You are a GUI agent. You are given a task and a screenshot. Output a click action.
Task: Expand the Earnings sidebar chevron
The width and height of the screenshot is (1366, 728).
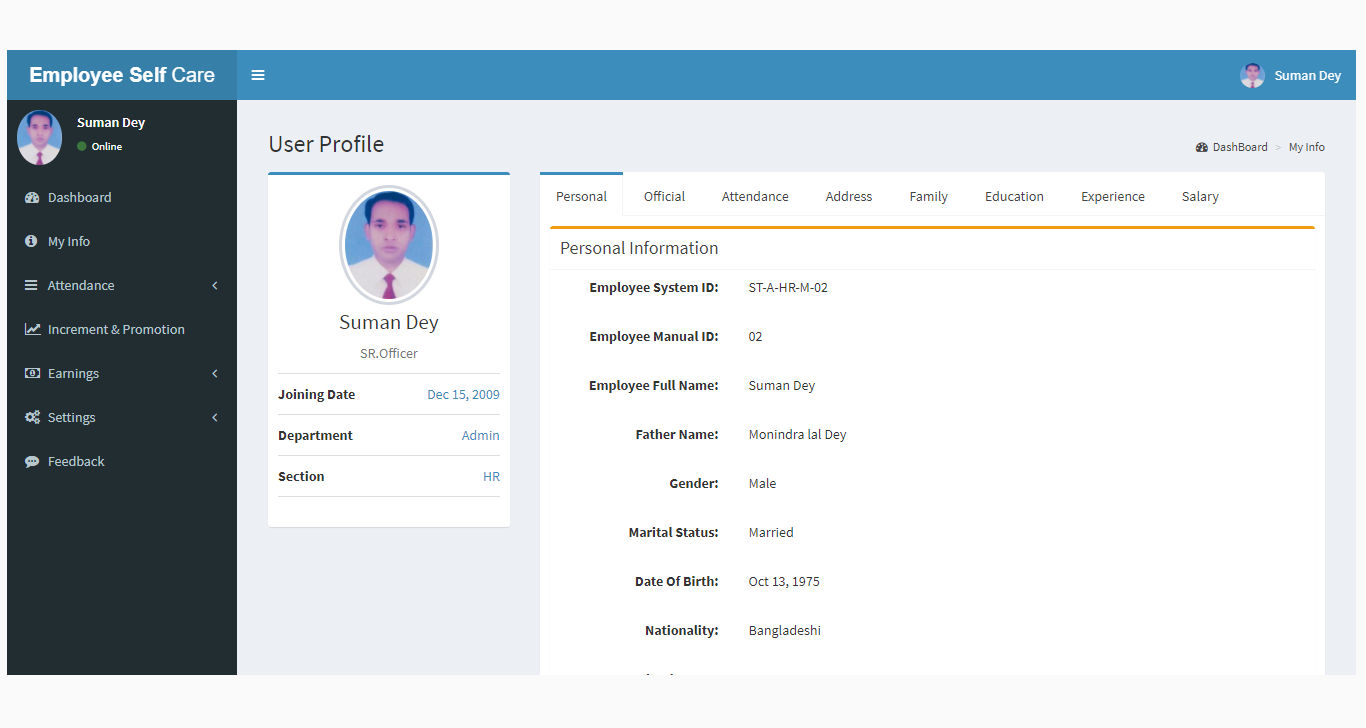click(215, 374)
